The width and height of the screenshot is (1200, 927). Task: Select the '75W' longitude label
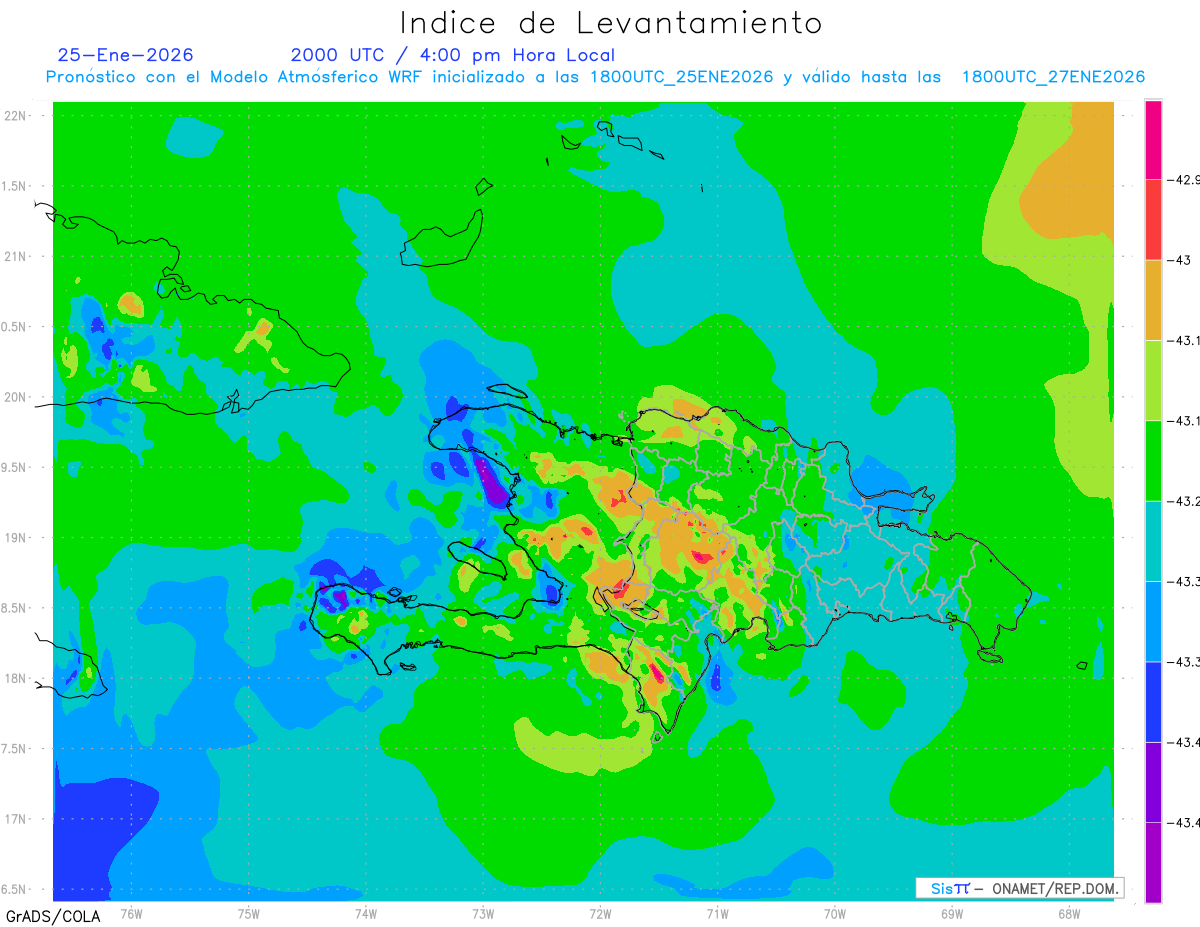[249, 913]
